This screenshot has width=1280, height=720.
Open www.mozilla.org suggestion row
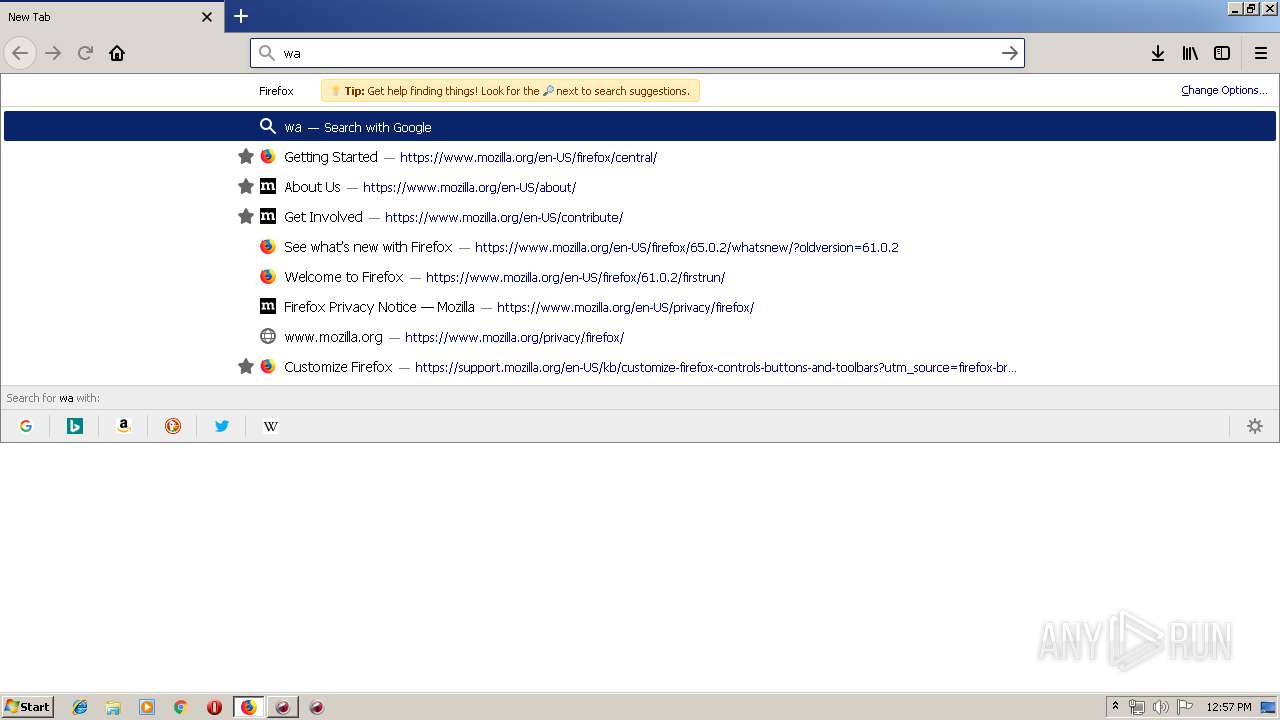click(x=640, y=337)
